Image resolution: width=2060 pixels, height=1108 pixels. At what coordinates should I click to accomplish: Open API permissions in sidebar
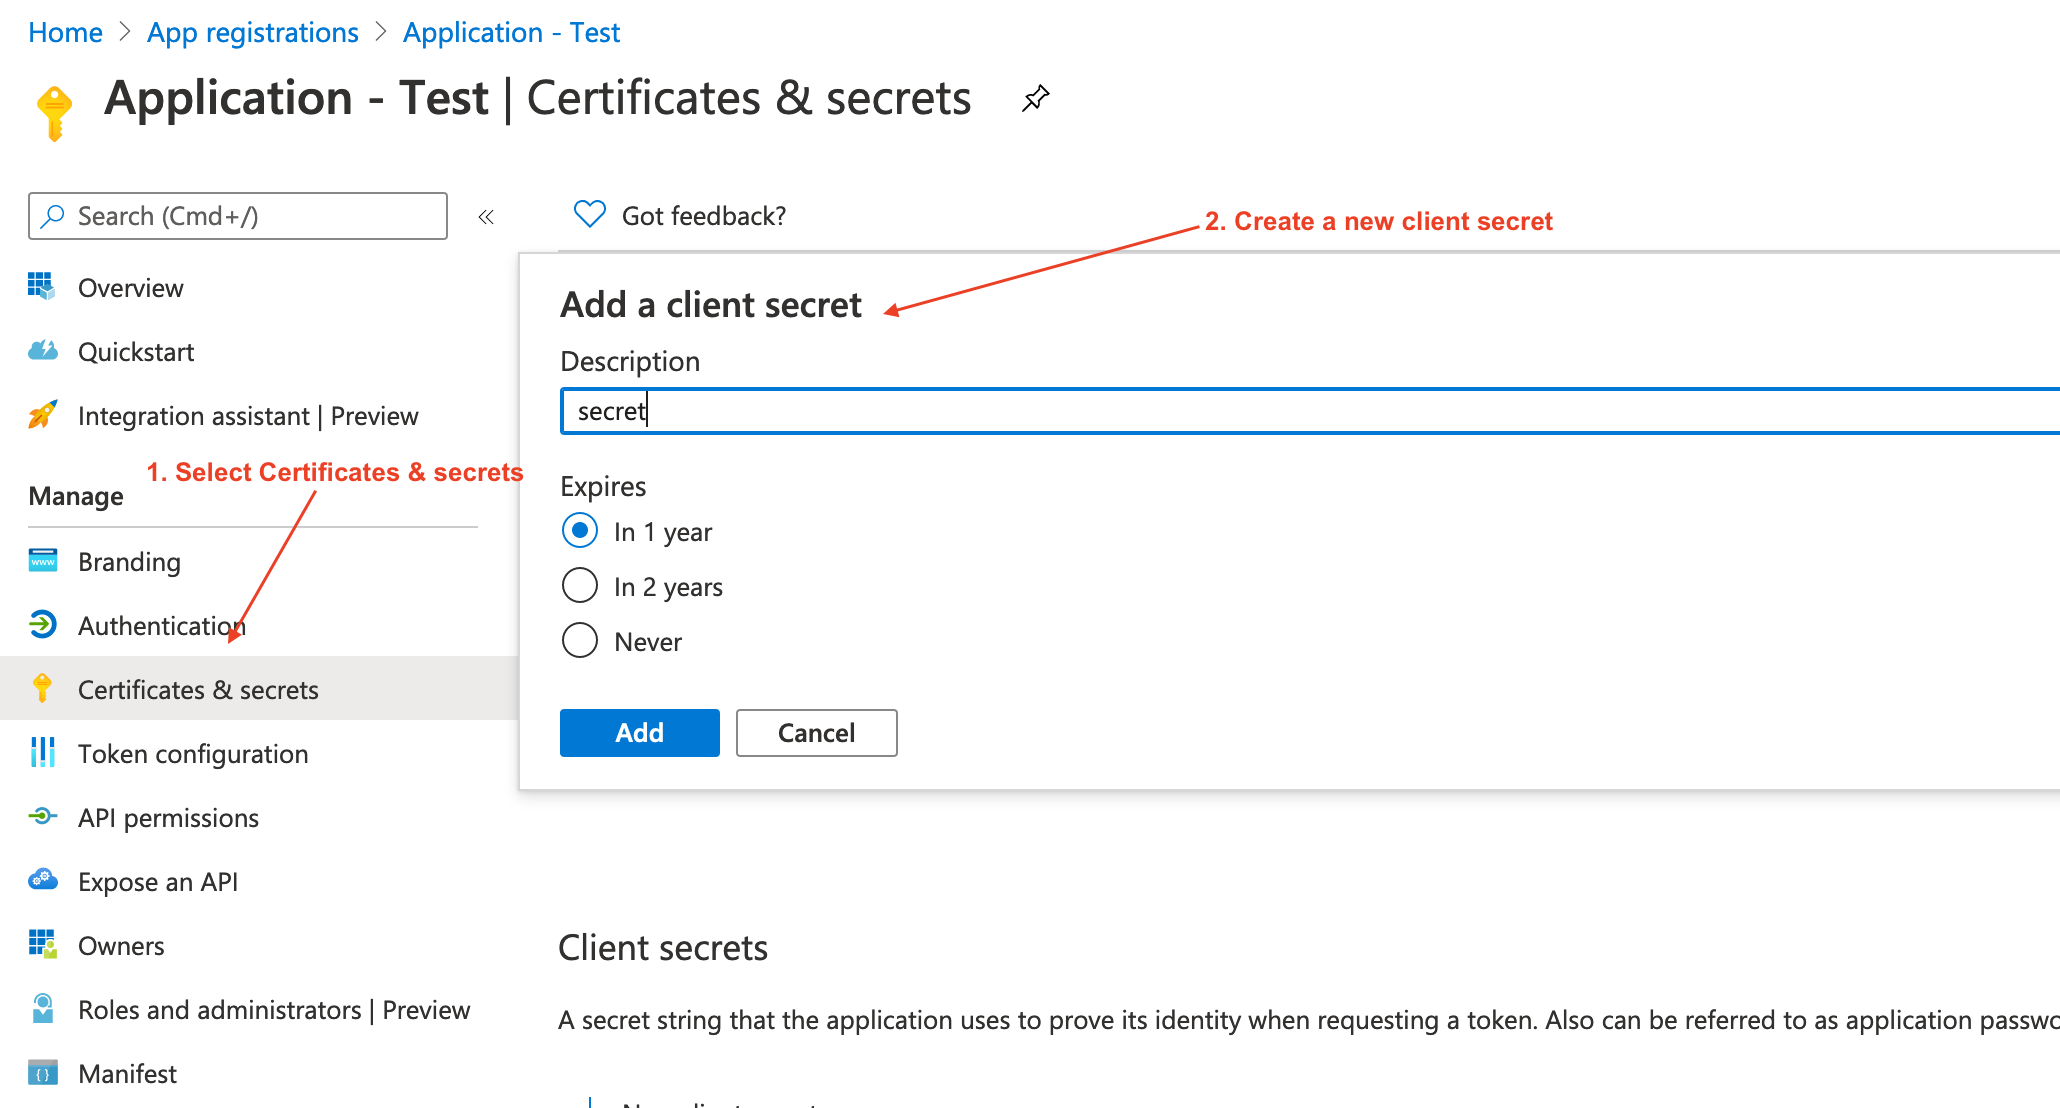(168, 818)
